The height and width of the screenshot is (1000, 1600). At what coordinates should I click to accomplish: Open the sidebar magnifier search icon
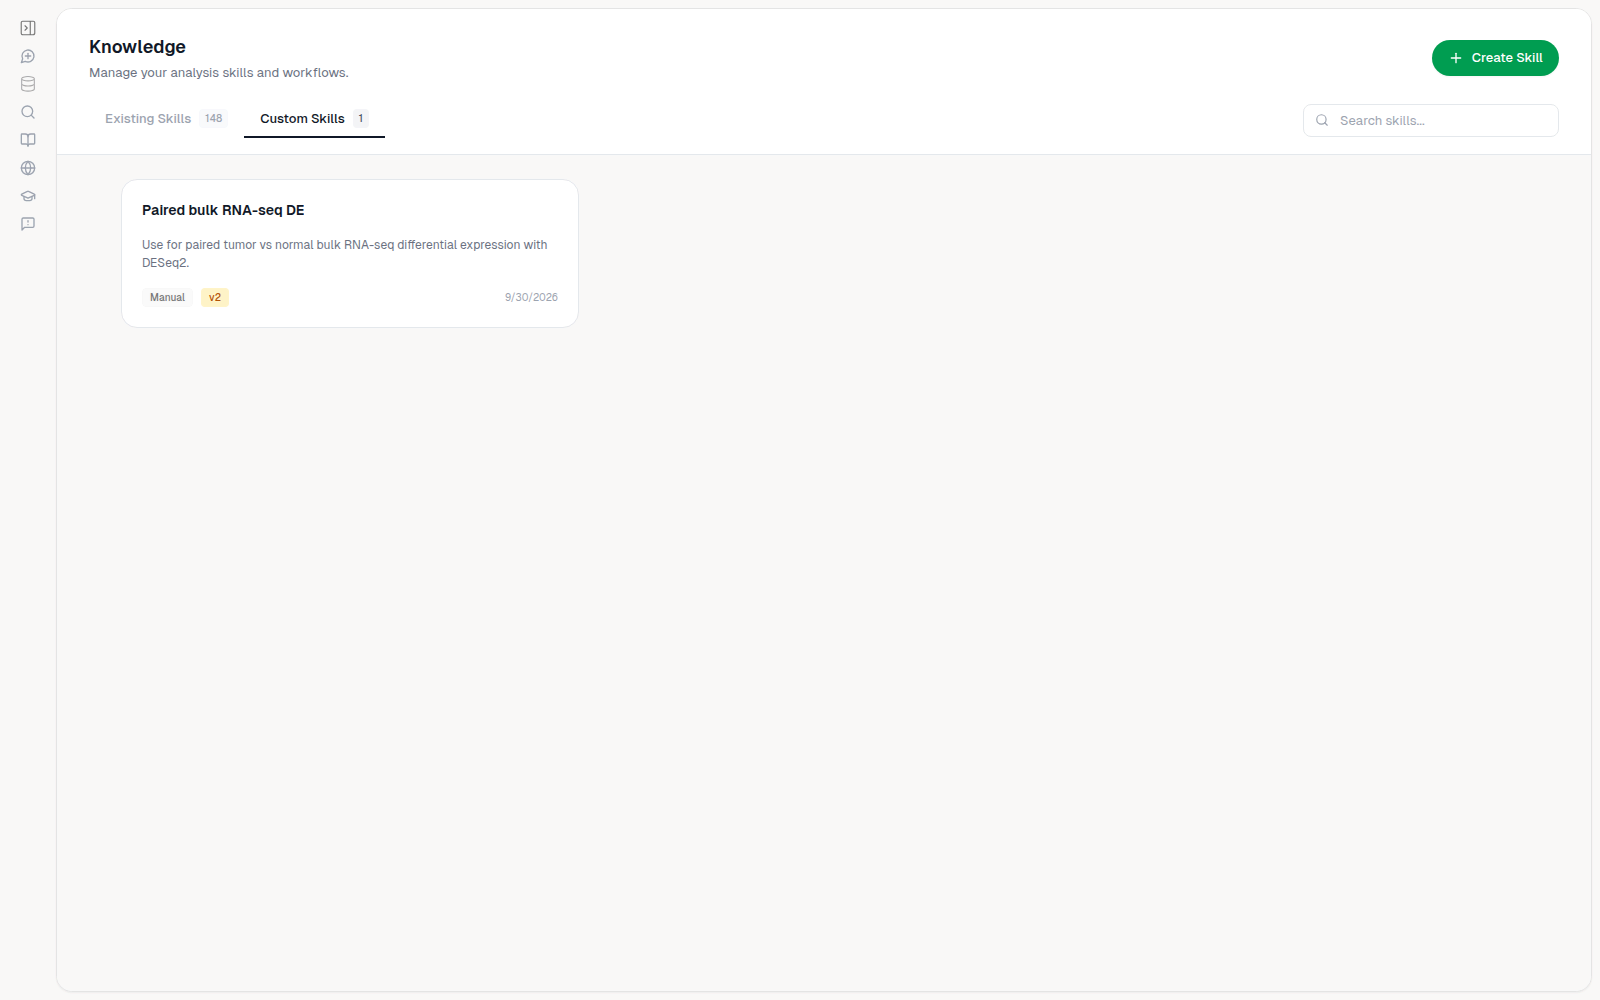[28, 112]
